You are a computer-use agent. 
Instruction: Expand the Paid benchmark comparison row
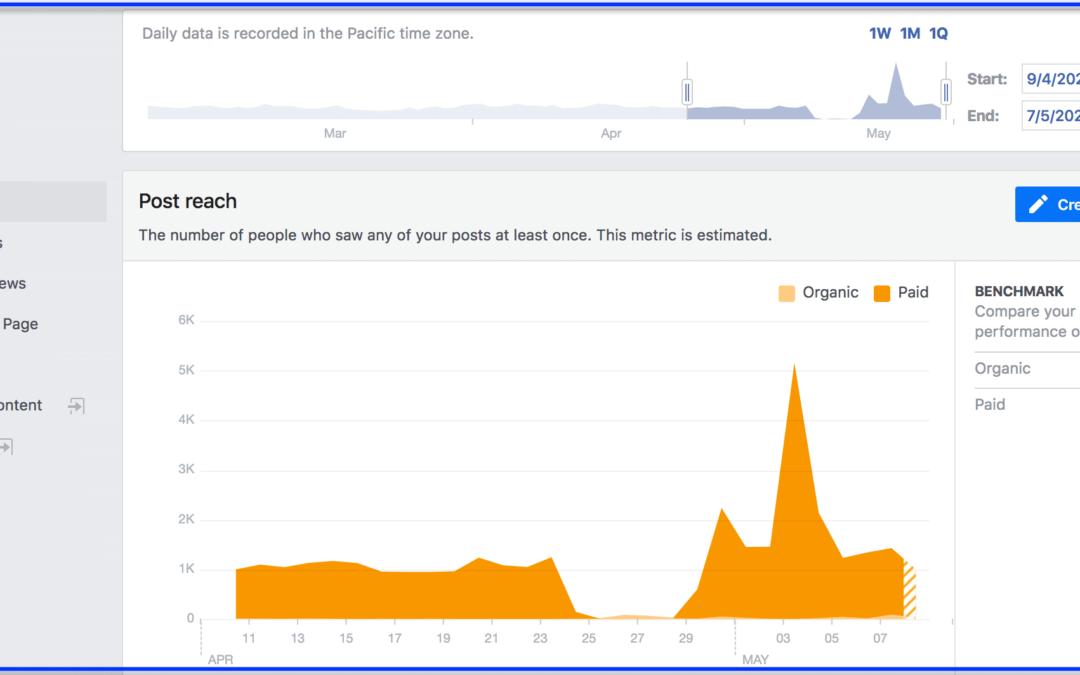click(x=990, y=404)
